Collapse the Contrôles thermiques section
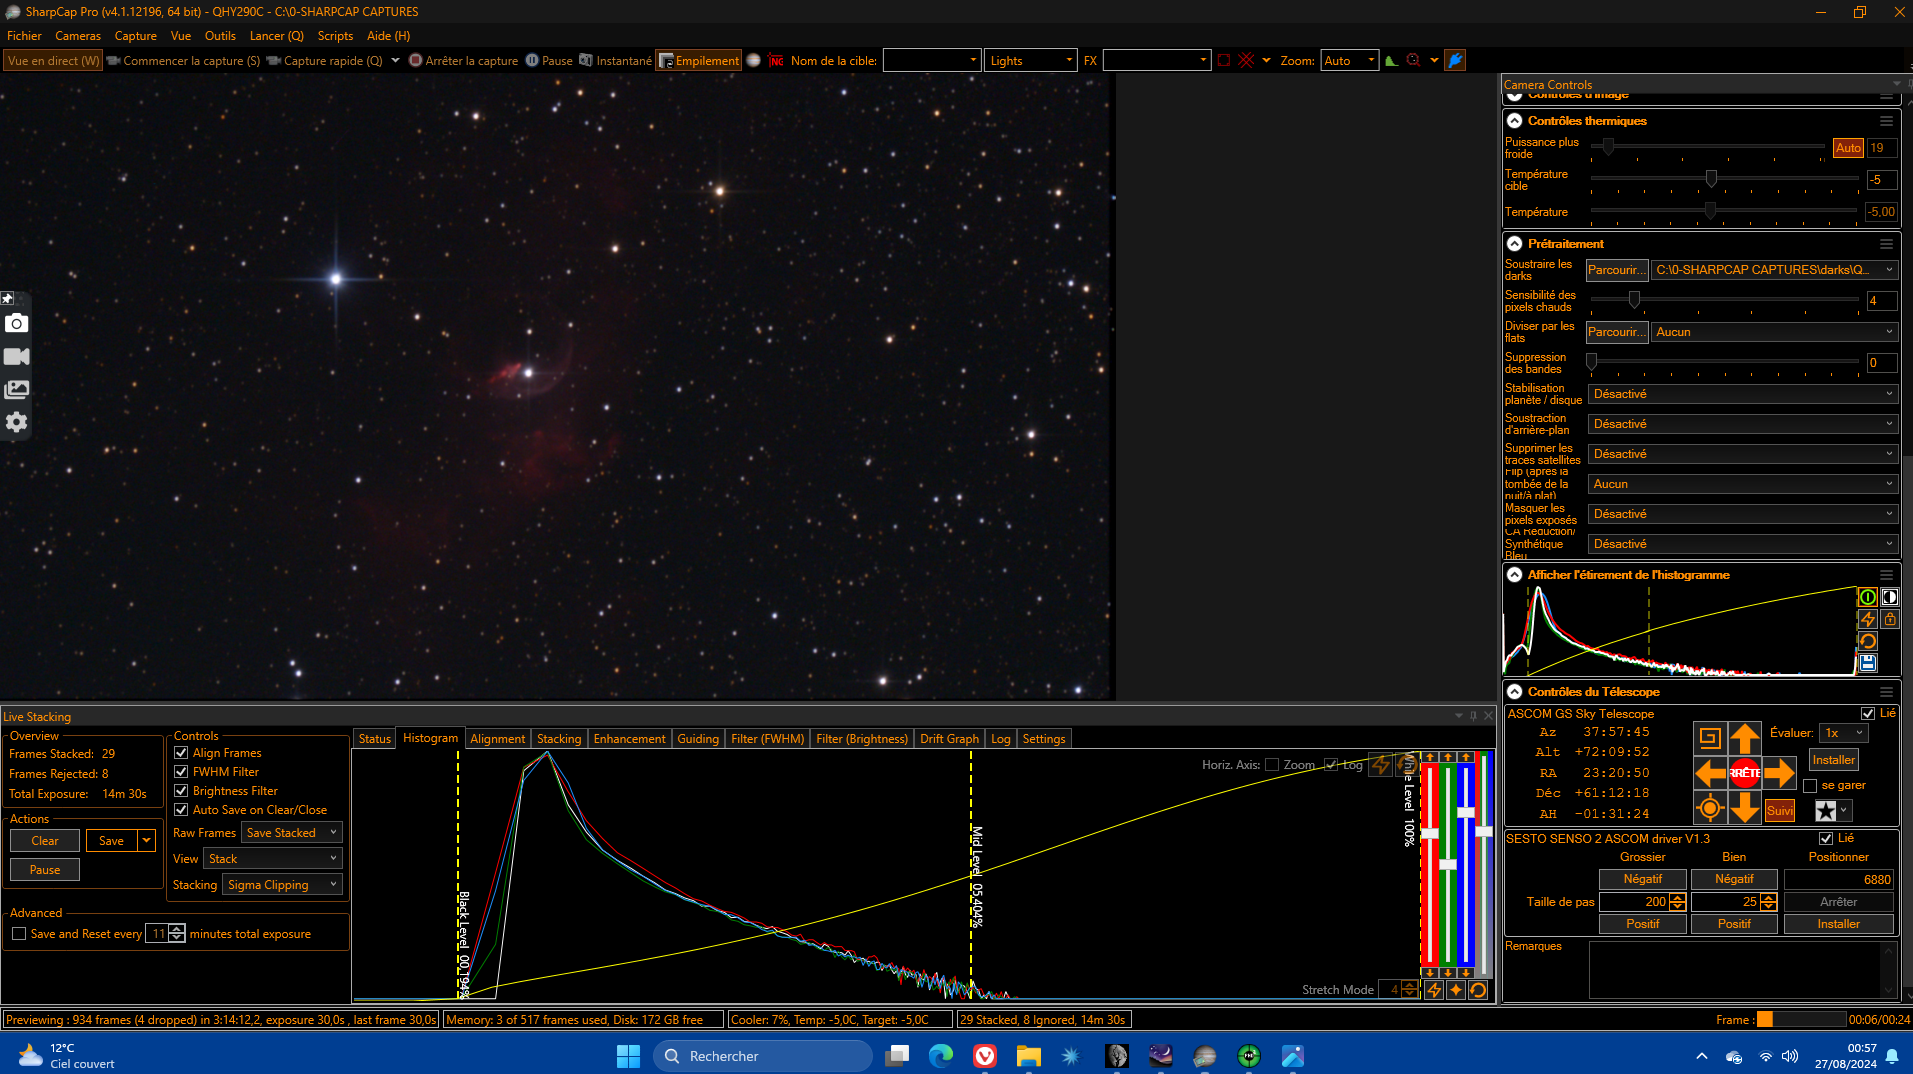The height and width of the screenshot is (1074, 1913). coord(1514,121)
